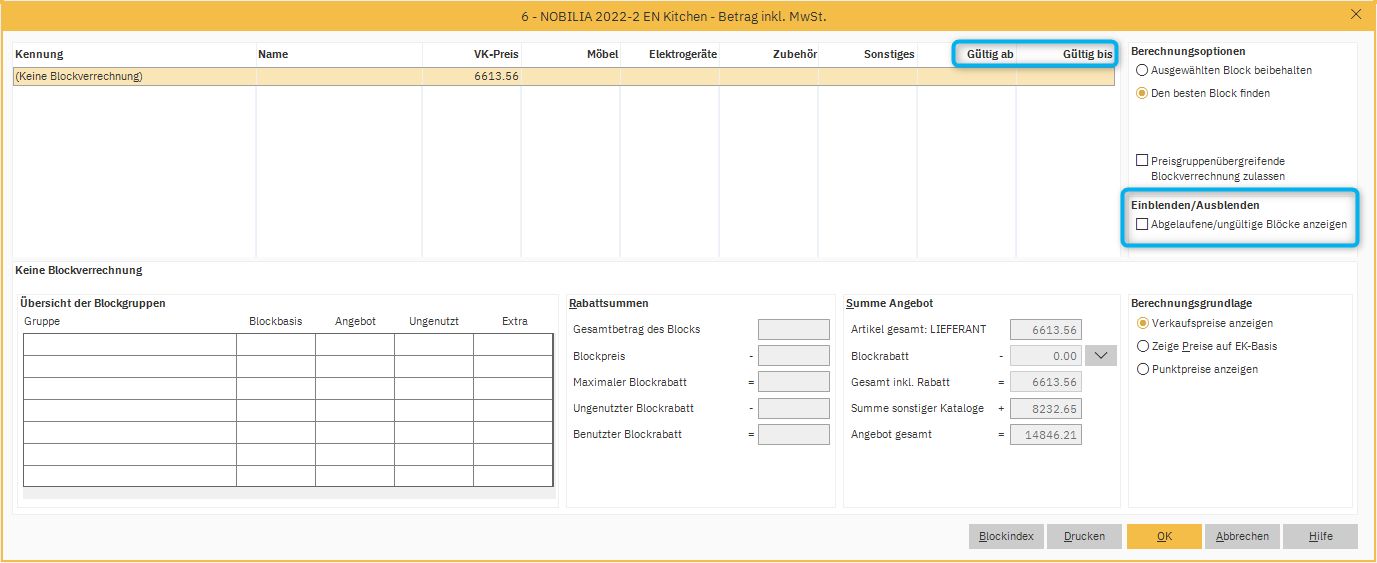Choose 'Den besten Block finden' option
The width and height of the screenshot is (1377, 563).
1142,93
